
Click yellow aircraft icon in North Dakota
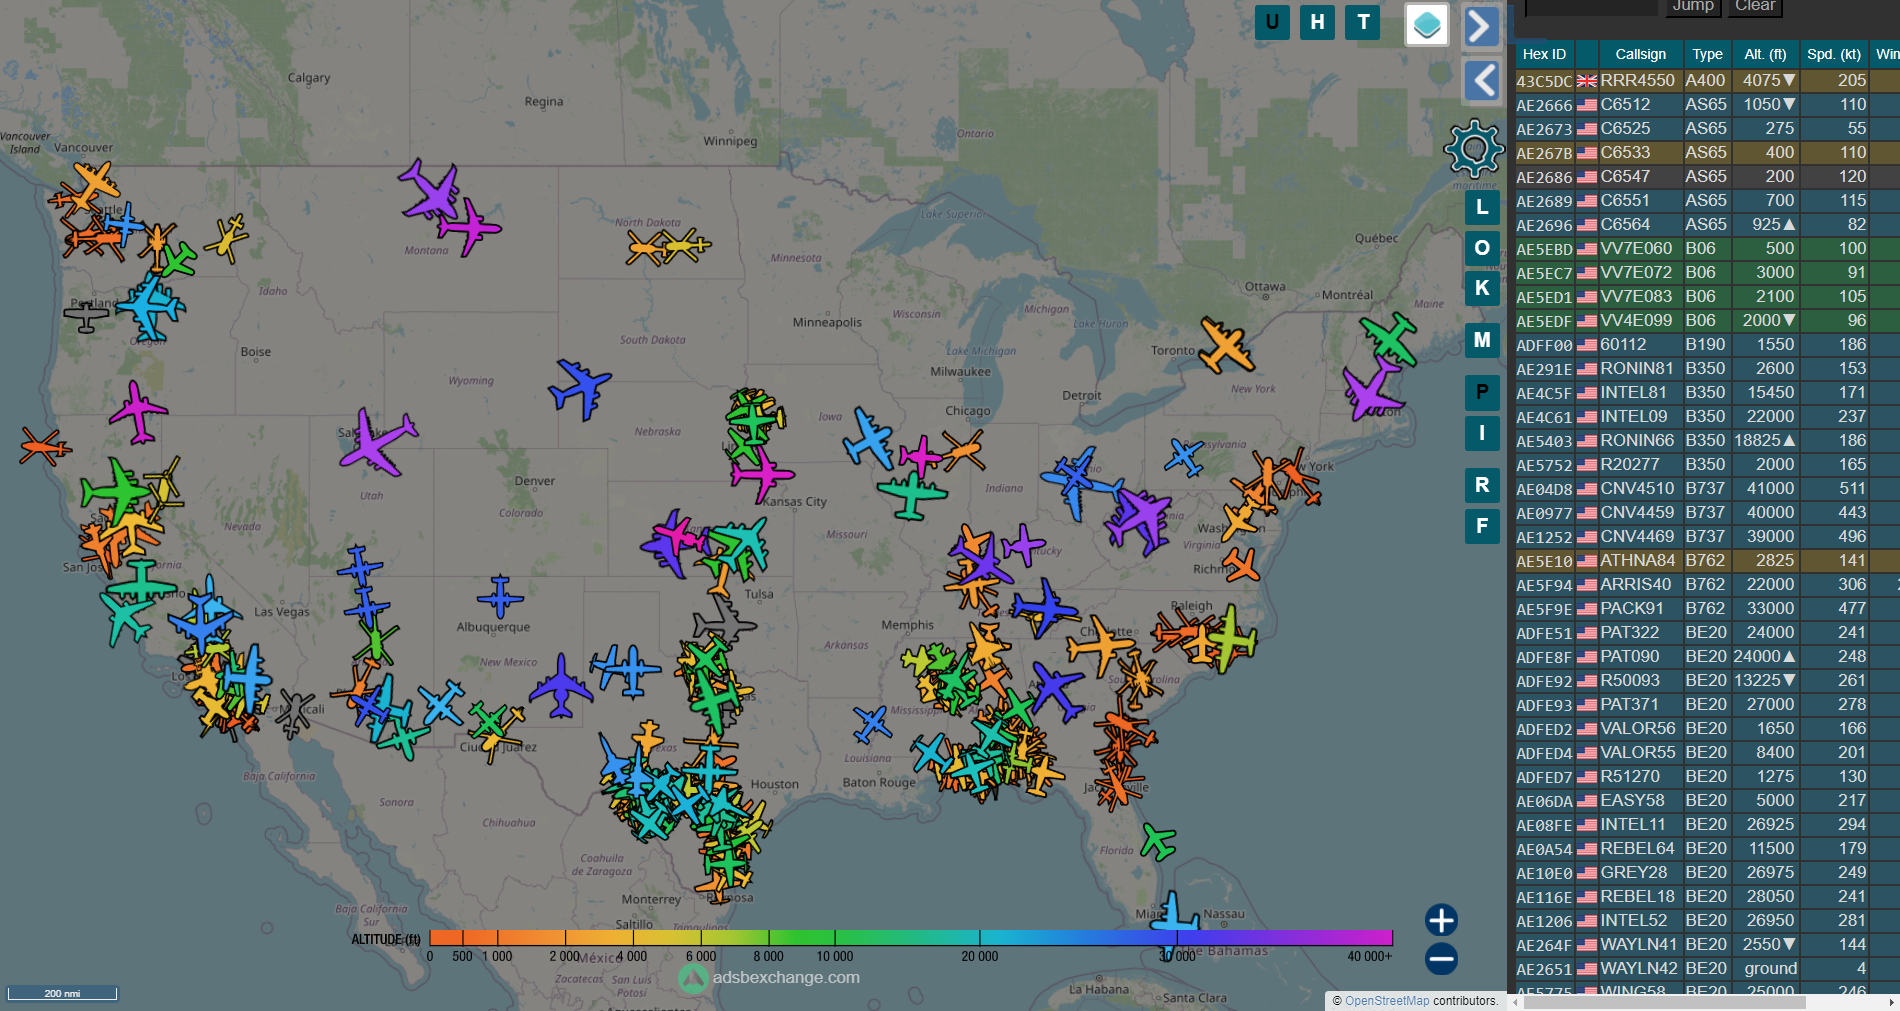[x=688, y=243]
